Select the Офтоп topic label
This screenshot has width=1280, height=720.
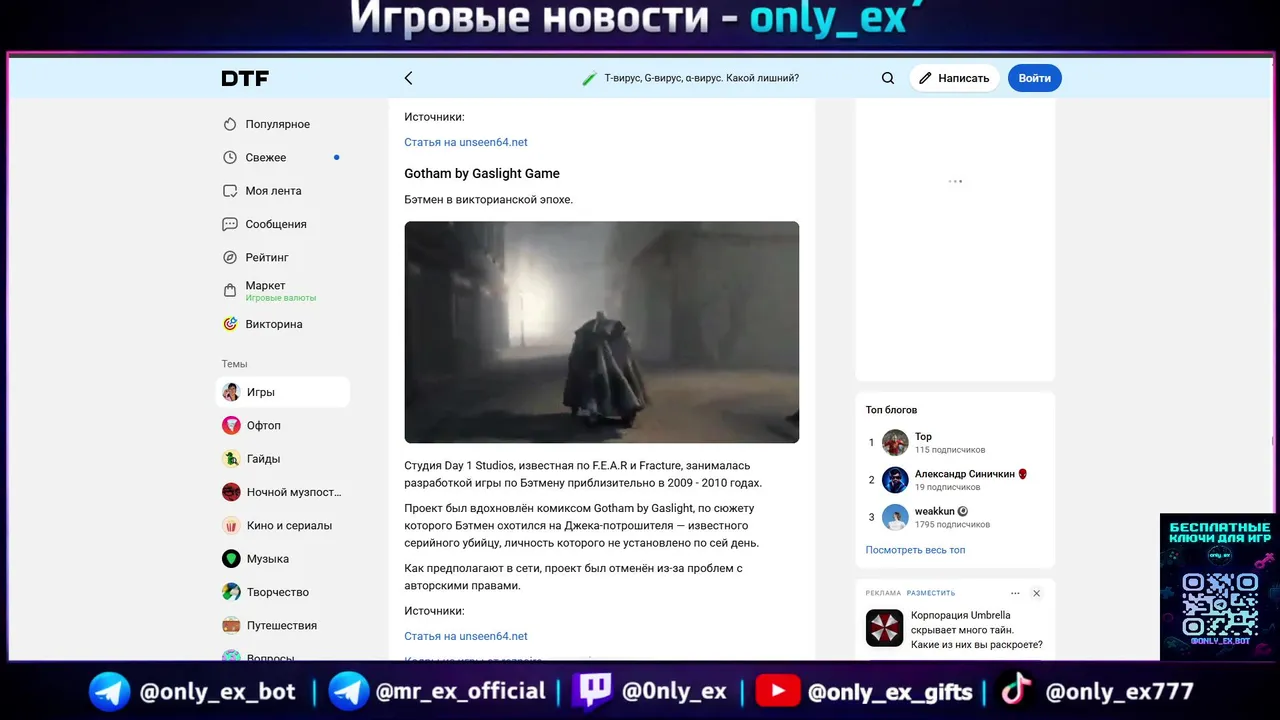[264, 425]
